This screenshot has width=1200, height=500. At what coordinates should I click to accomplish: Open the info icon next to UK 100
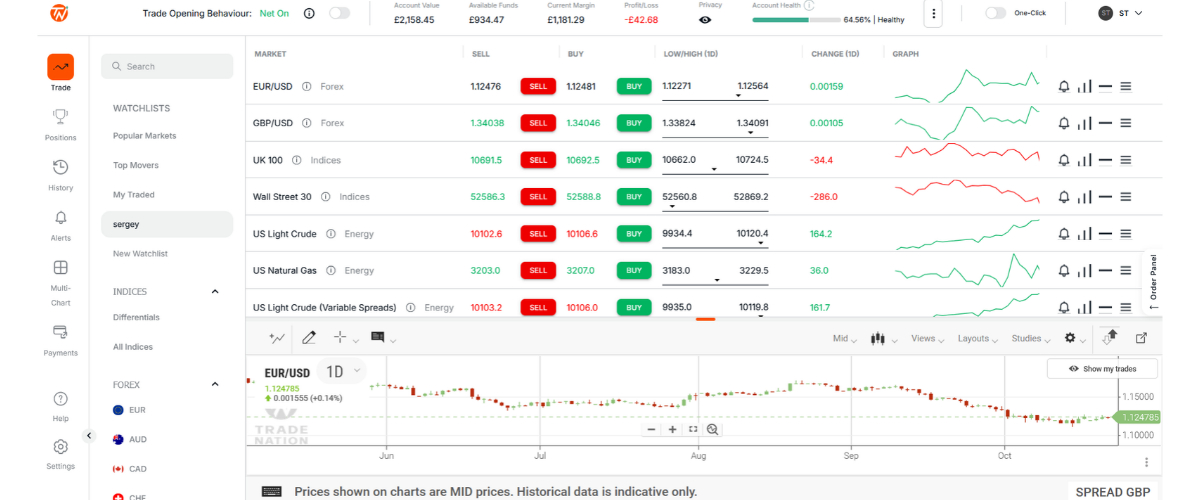coord(297,160)
